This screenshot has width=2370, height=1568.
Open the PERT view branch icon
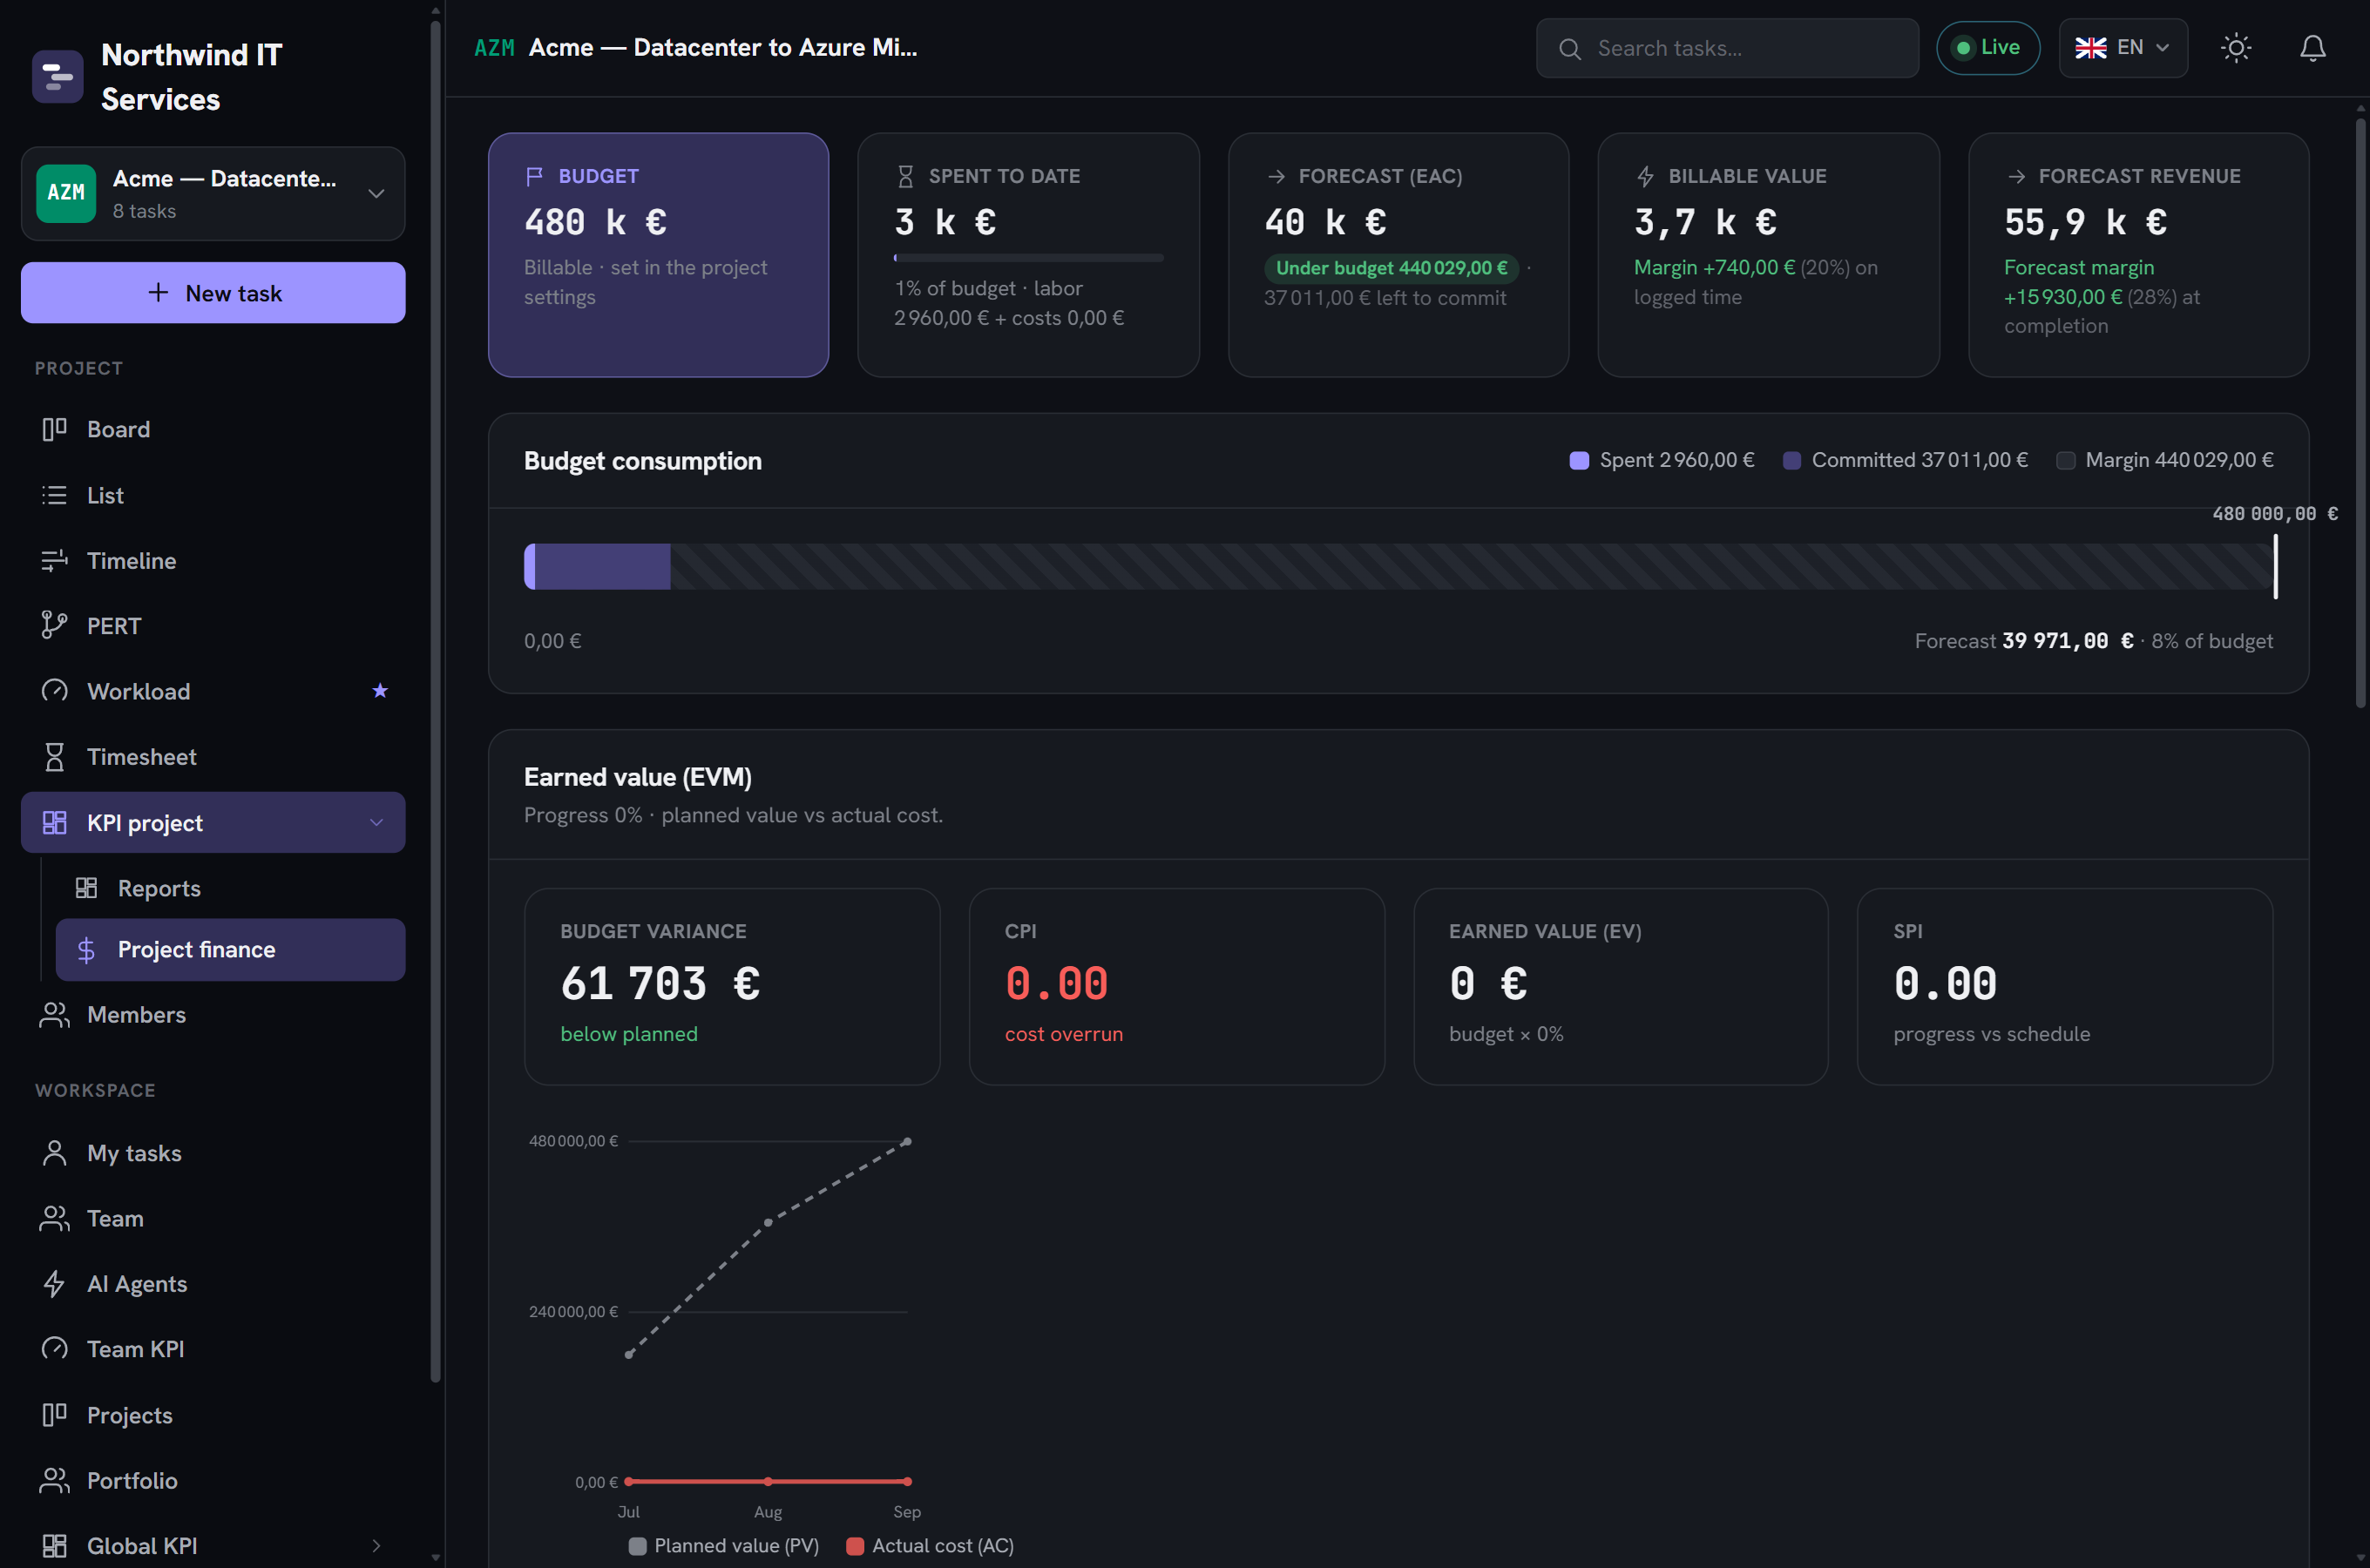54,625
